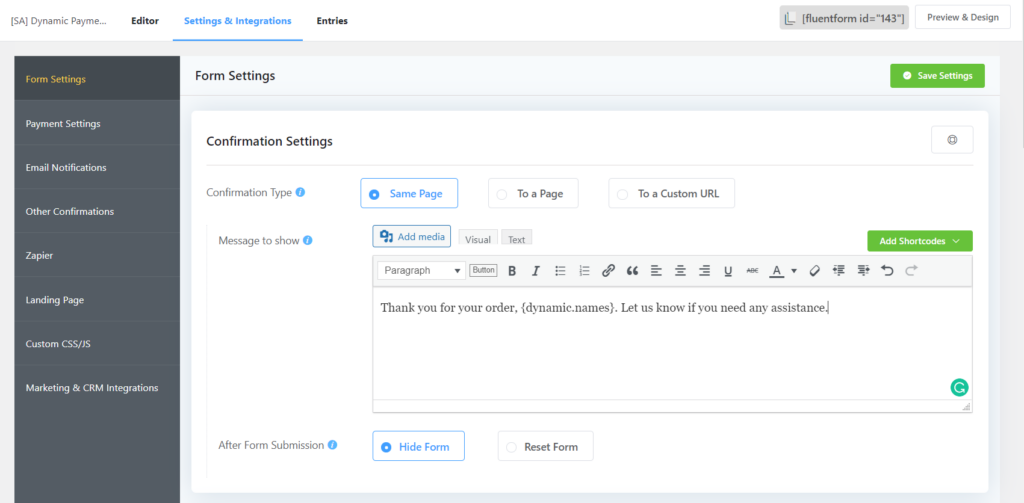This screenshot has width=1024, height=503.
Task: Click the Button insert tool
Action: pyautogui.click(x=483, y=270)
